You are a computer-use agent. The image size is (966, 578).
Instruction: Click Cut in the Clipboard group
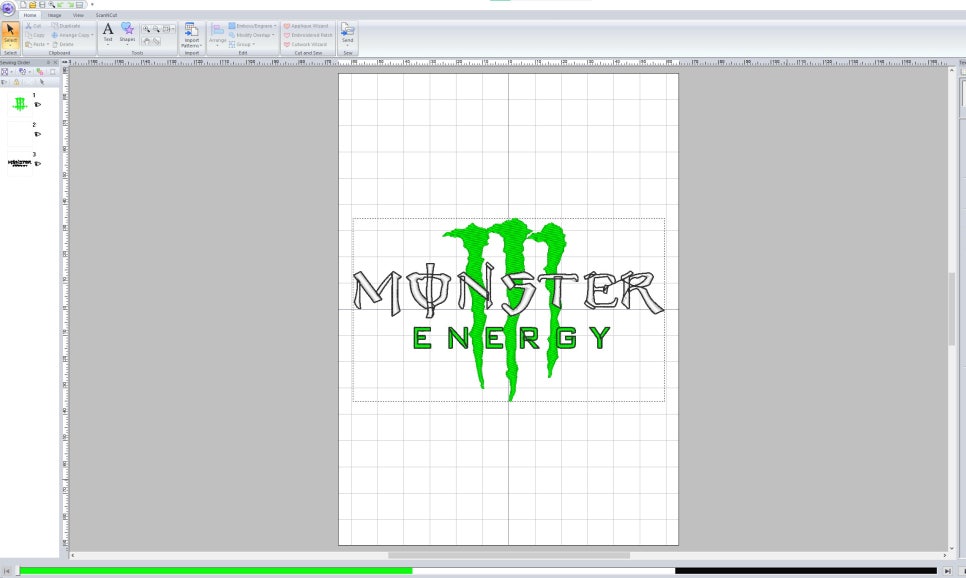33,26
